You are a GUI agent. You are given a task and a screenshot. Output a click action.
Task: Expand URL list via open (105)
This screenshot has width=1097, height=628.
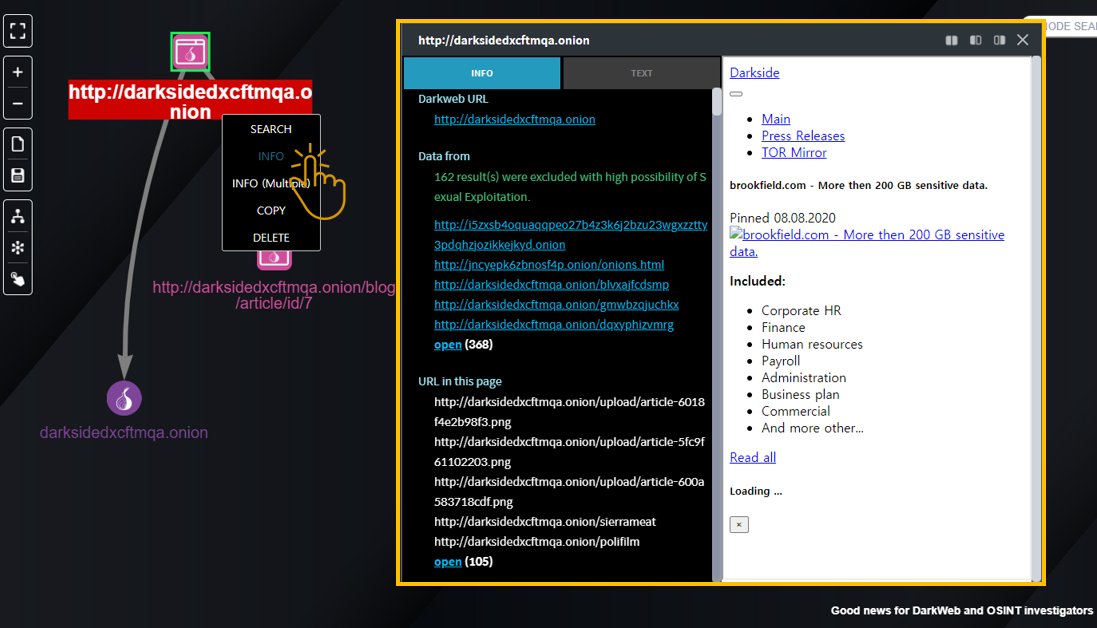[448, 562]
